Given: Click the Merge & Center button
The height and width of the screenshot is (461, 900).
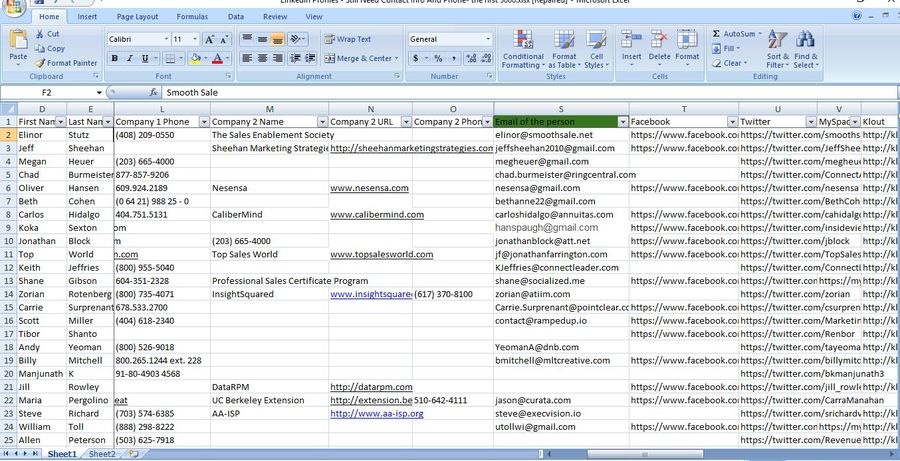Looking at the screenshot, I should click(358, 59).
